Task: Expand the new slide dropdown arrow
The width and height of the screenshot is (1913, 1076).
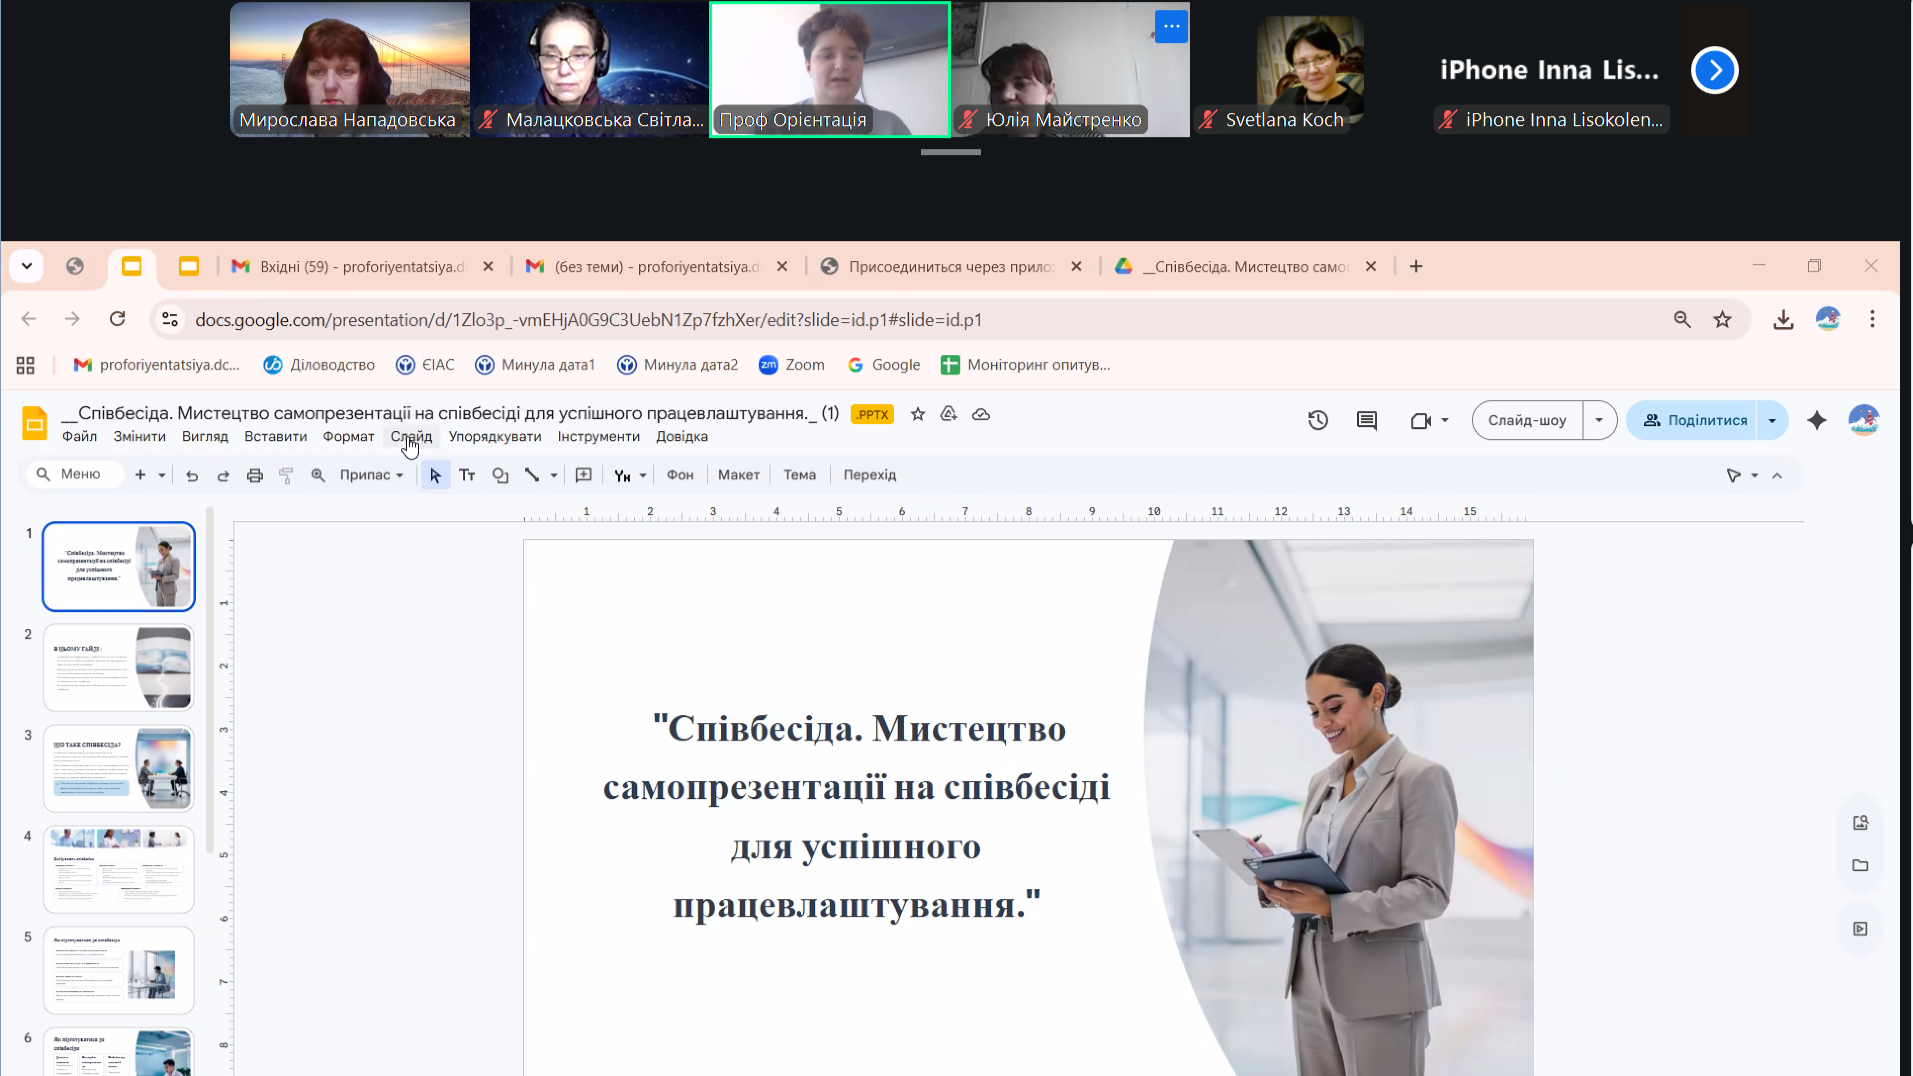Action: tap(162, 476)
